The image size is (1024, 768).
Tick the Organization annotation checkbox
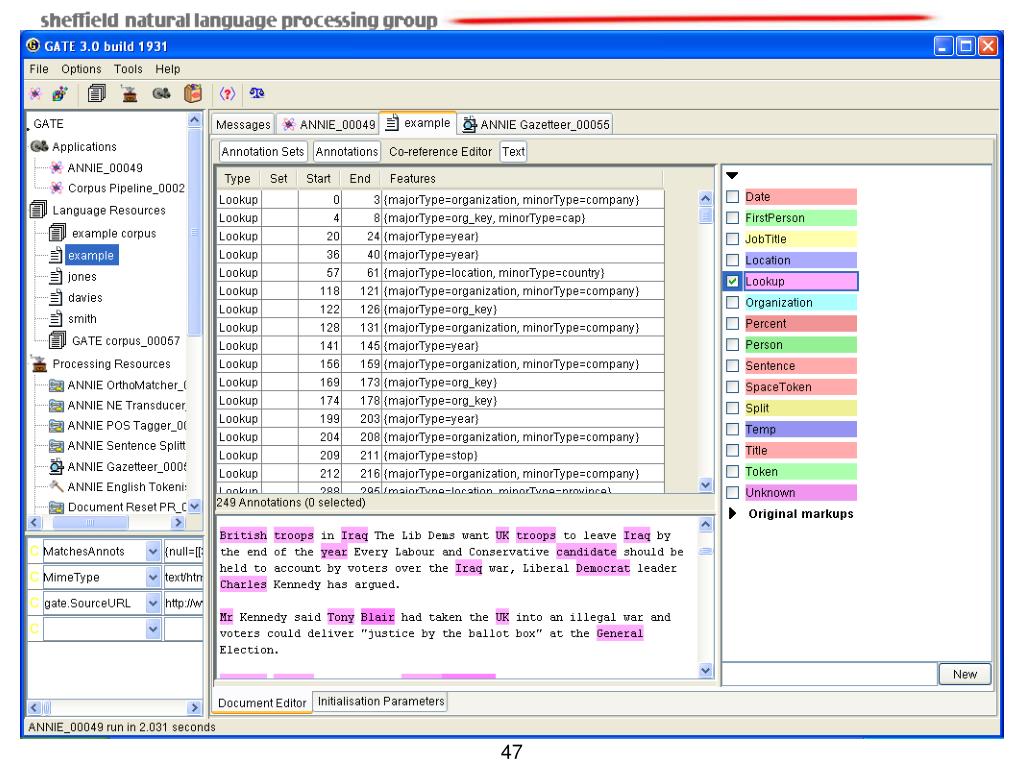[x=733, y=302]
